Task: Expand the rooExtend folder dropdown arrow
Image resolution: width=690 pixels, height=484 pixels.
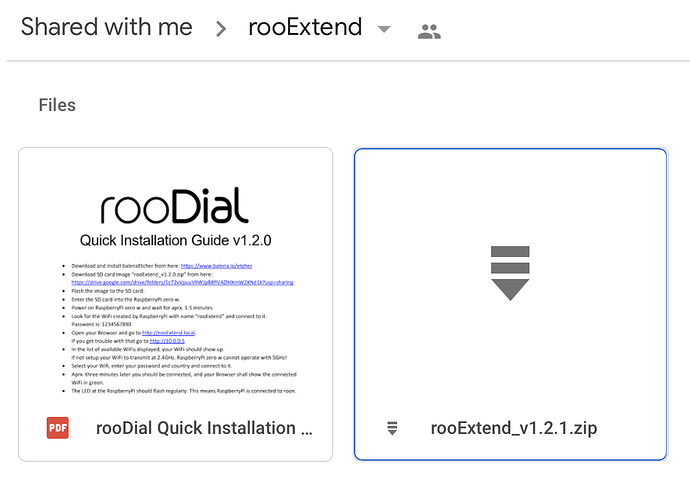Action: [x=384, y=29]
